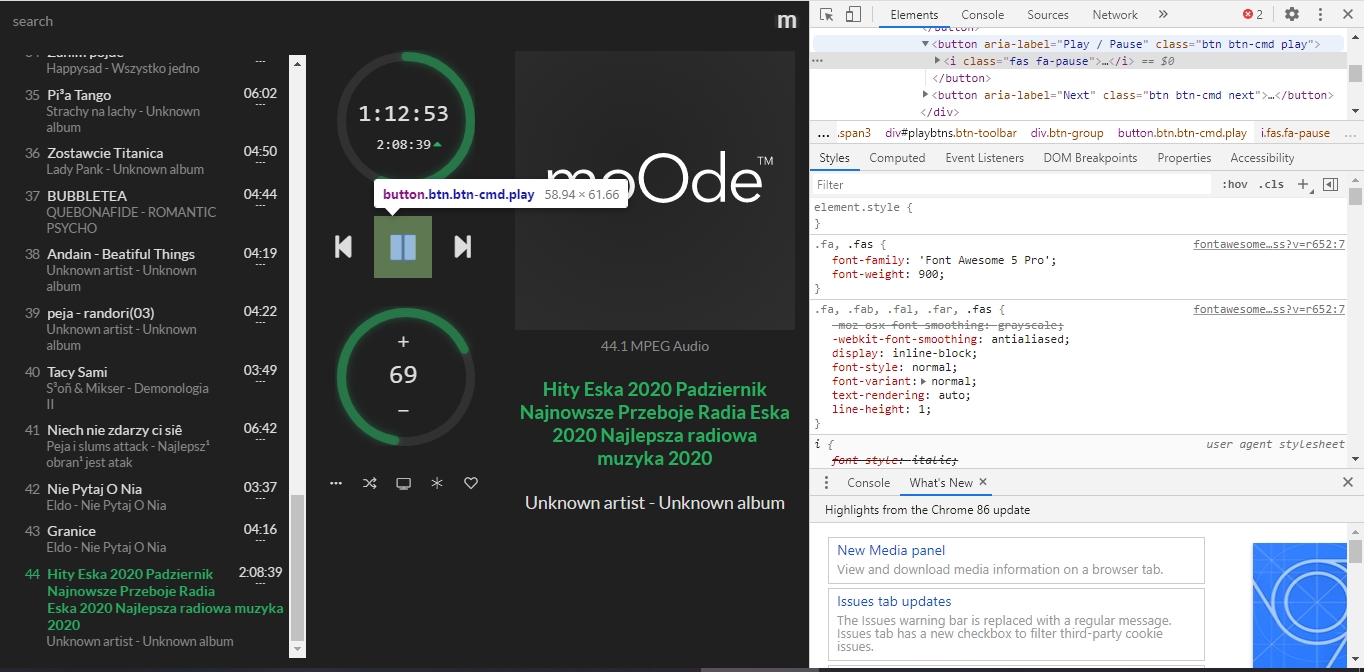Viewport: 1364px width, 672px height.
Task: Collapse the Play / Pause button DOM node
Action: 925,45
